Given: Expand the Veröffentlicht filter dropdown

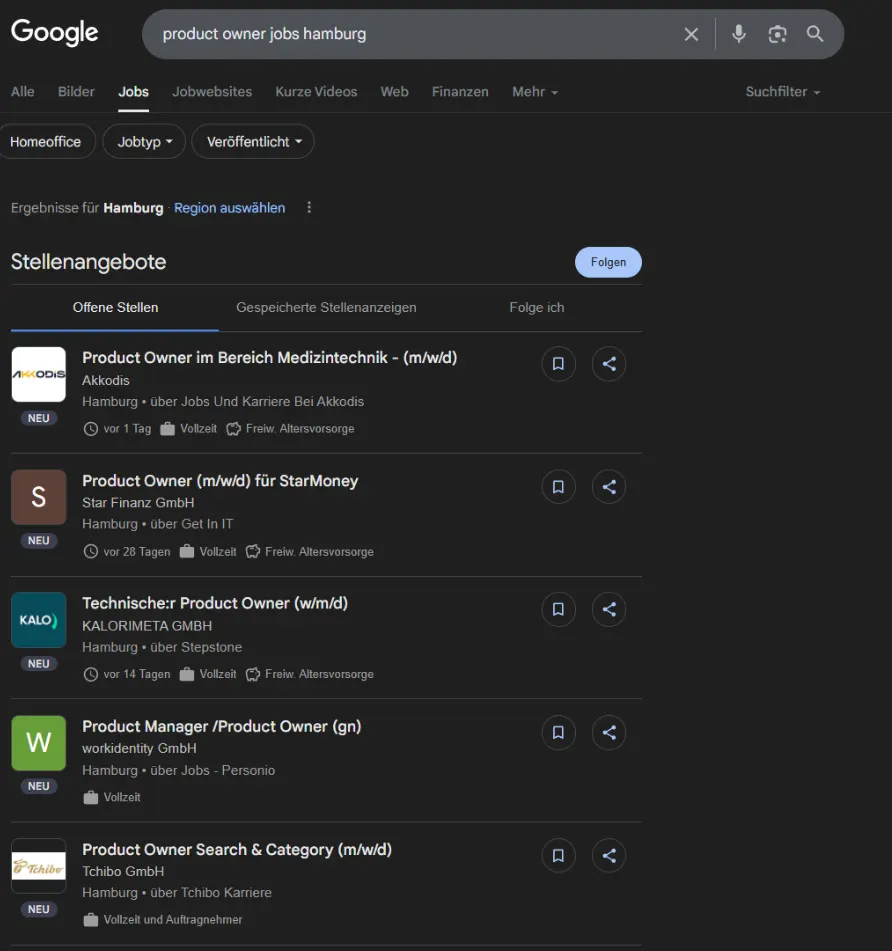Looking at the screenshot, I should 253,142.
